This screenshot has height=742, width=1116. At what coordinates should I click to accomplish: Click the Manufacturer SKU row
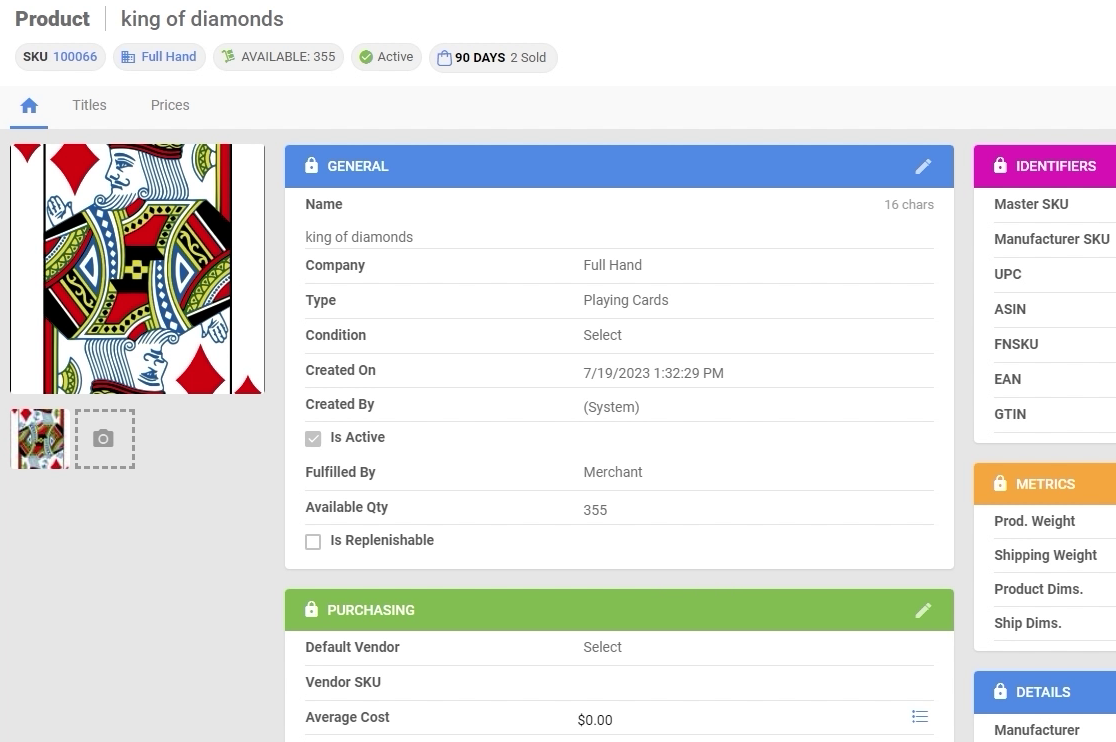[1055, 239]
